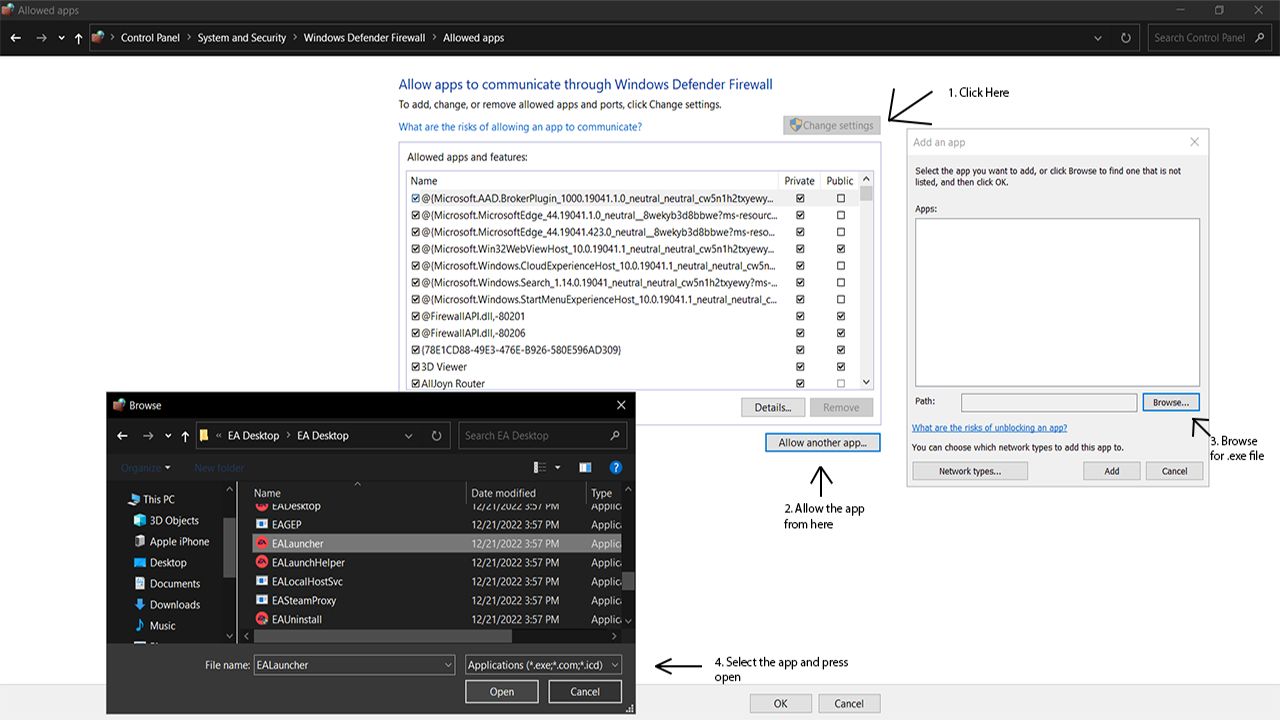1280x720 pixels.
Task: Expand the file type filter dropdown
Action: (x=614, y=665)
